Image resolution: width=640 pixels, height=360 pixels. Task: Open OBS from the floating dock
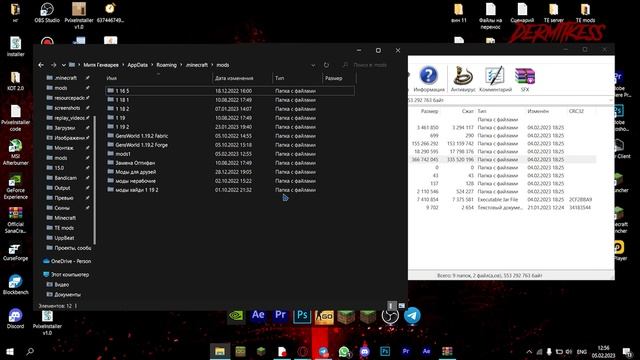[x=390, y=316]
